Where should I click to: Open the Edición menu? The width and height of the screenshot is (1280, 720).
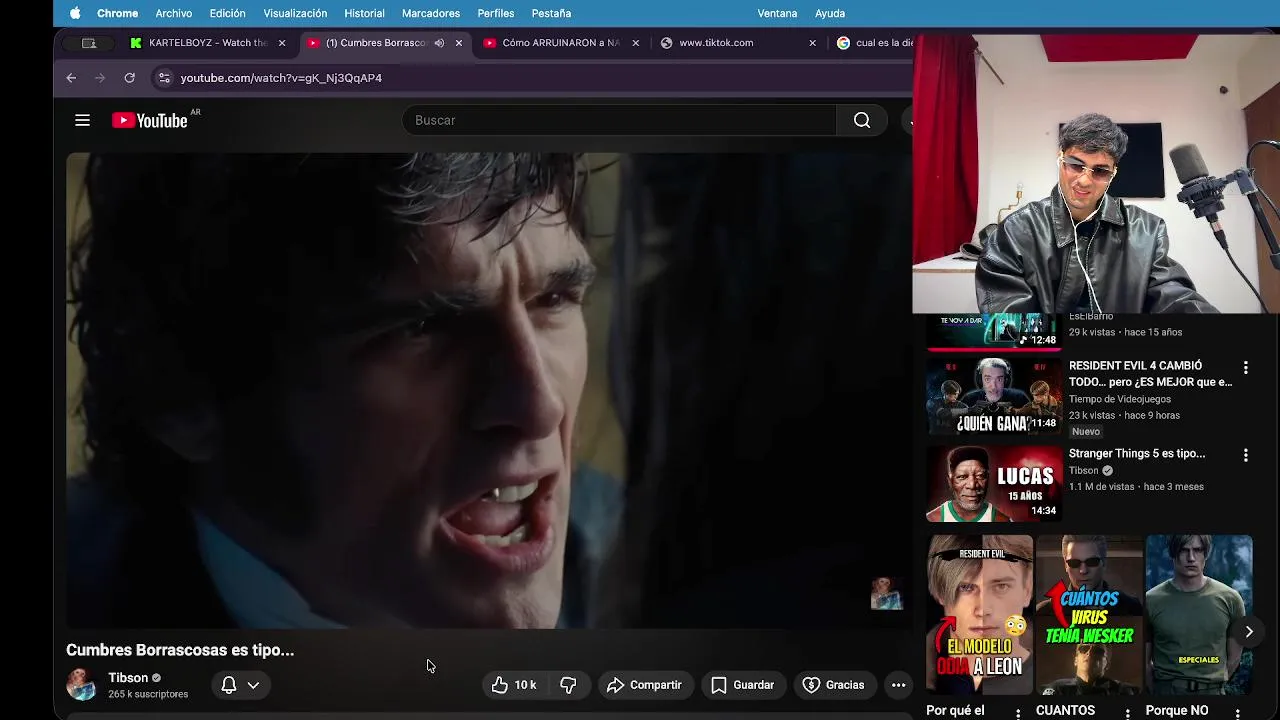[227, 13]
